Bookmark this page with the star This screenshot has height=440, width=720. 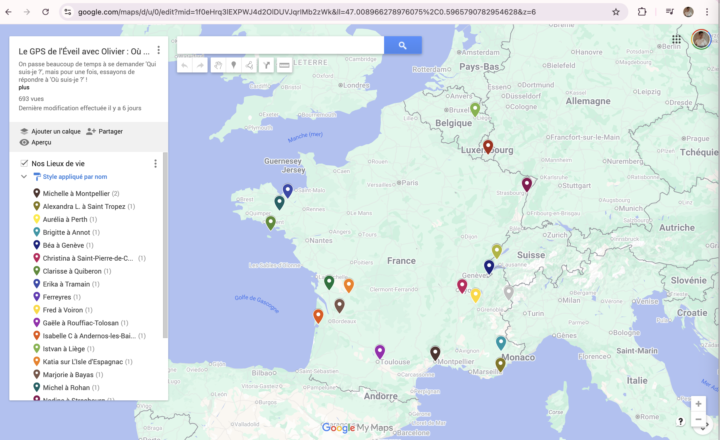(616, 12)
